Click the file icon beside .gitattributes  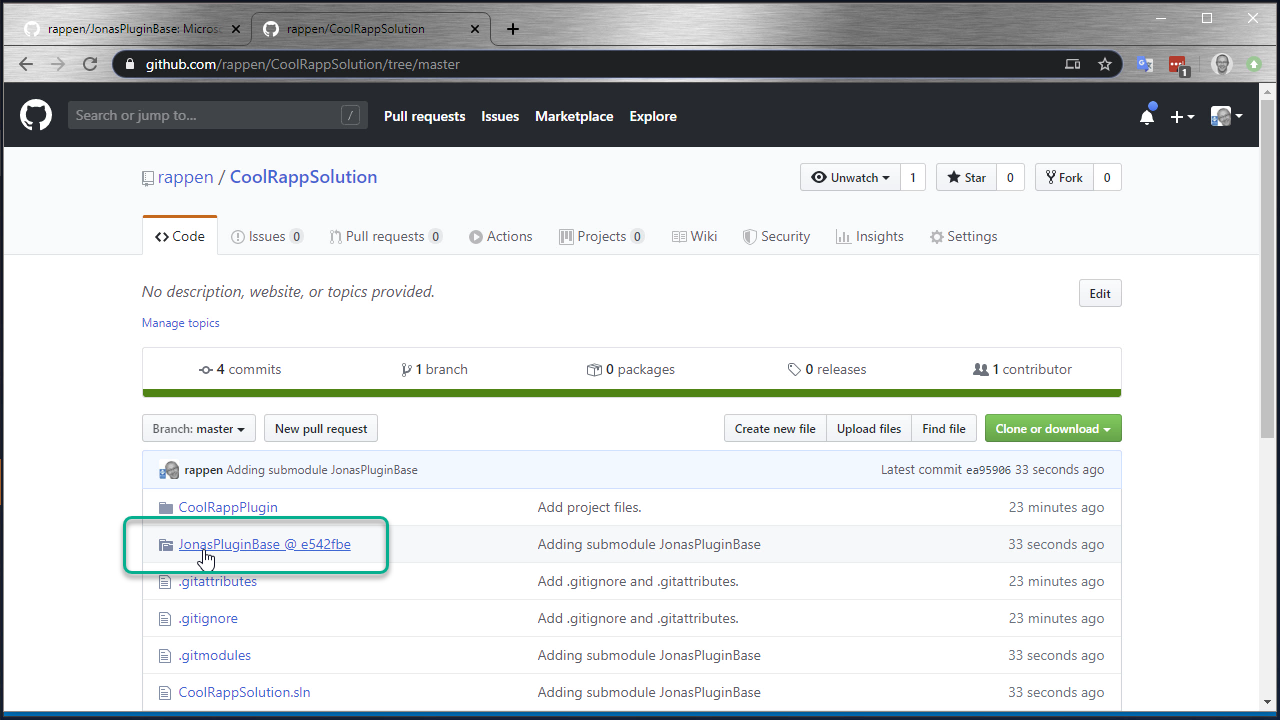coord(166,582)
